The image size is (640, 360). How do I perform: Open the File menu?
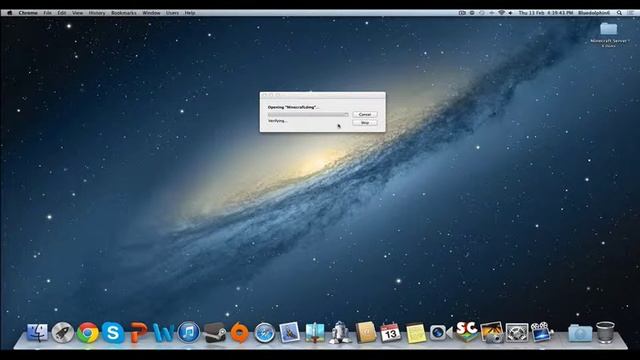click(47, 13)
